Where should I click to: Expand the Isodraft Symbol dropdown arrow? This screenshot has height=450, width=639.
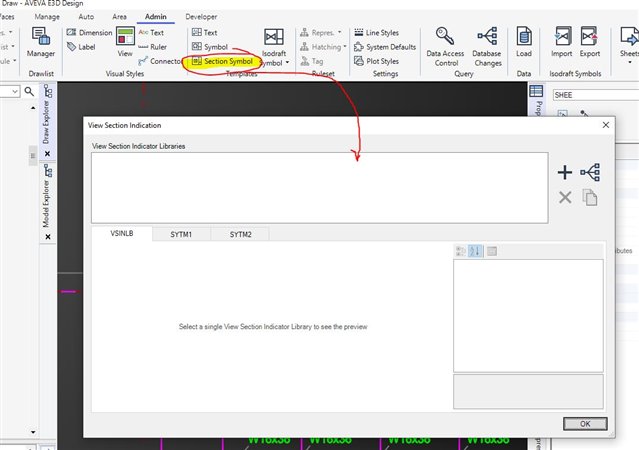(287, 63)
